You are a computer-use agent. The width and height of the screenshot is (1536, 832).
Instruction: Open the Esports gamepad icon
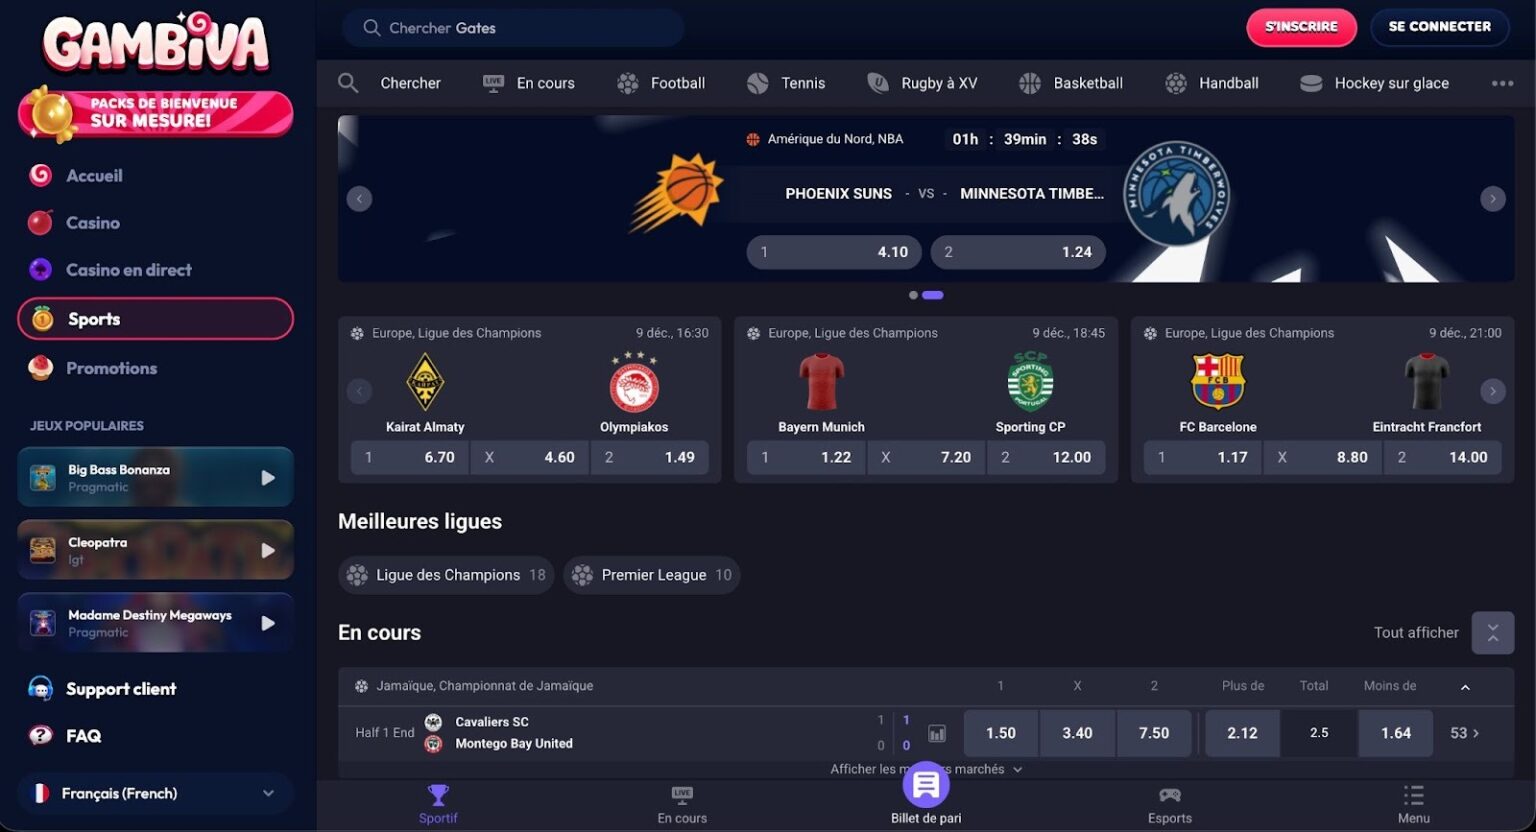[x=1169, y=795]
